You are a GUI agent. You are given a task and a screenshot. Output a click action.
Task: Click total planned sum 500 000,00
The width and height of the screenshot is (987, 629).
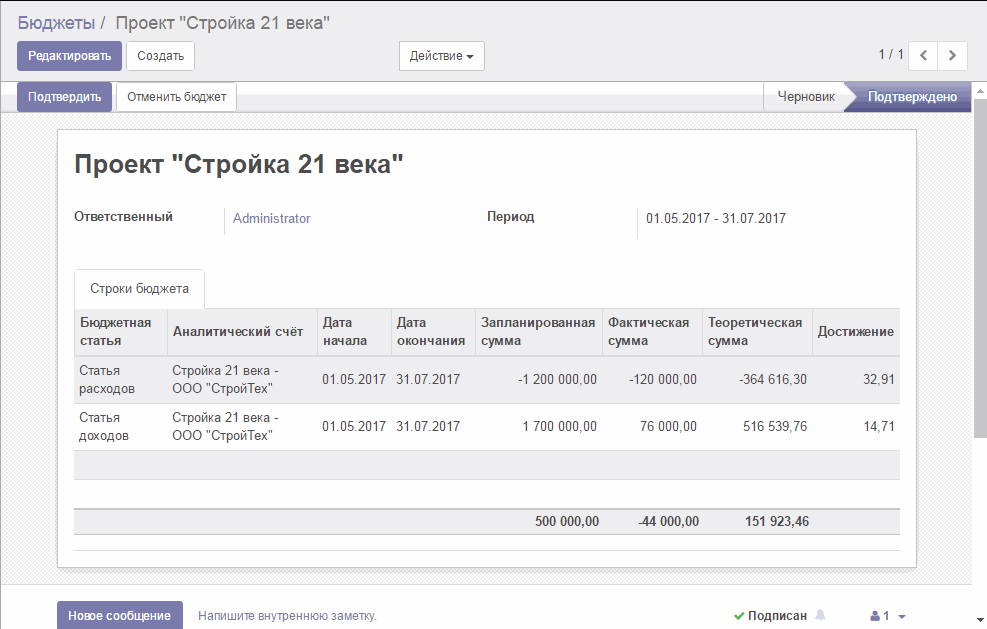click(567, 521)
